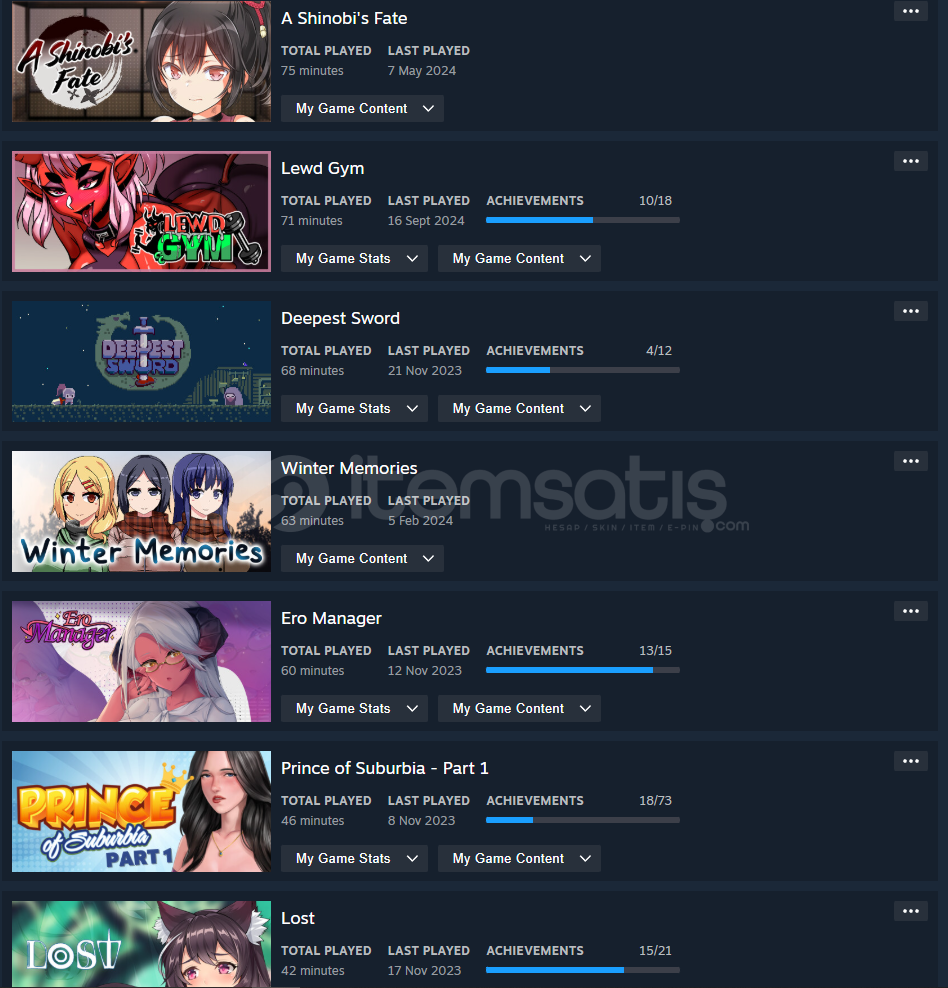Open three-dot menu for Prince of Suburbia

click(x=910, y=761)
